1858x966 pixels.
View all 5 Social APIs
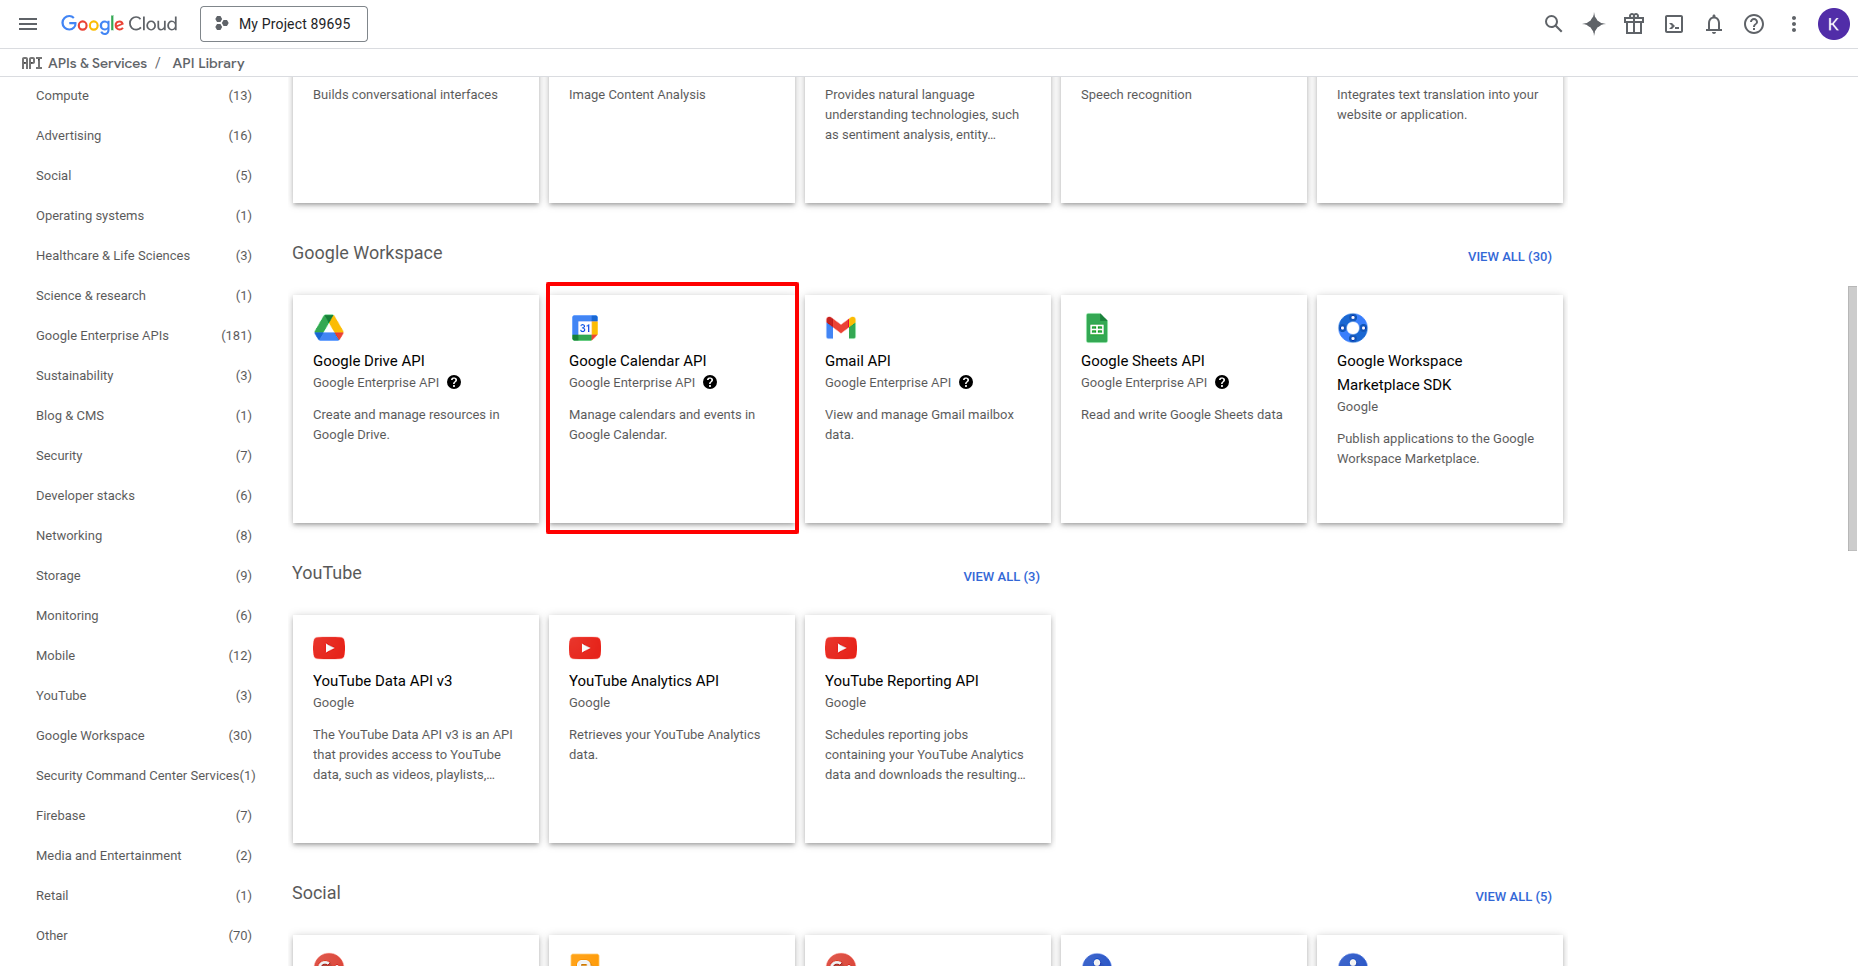pos(1514,897)
